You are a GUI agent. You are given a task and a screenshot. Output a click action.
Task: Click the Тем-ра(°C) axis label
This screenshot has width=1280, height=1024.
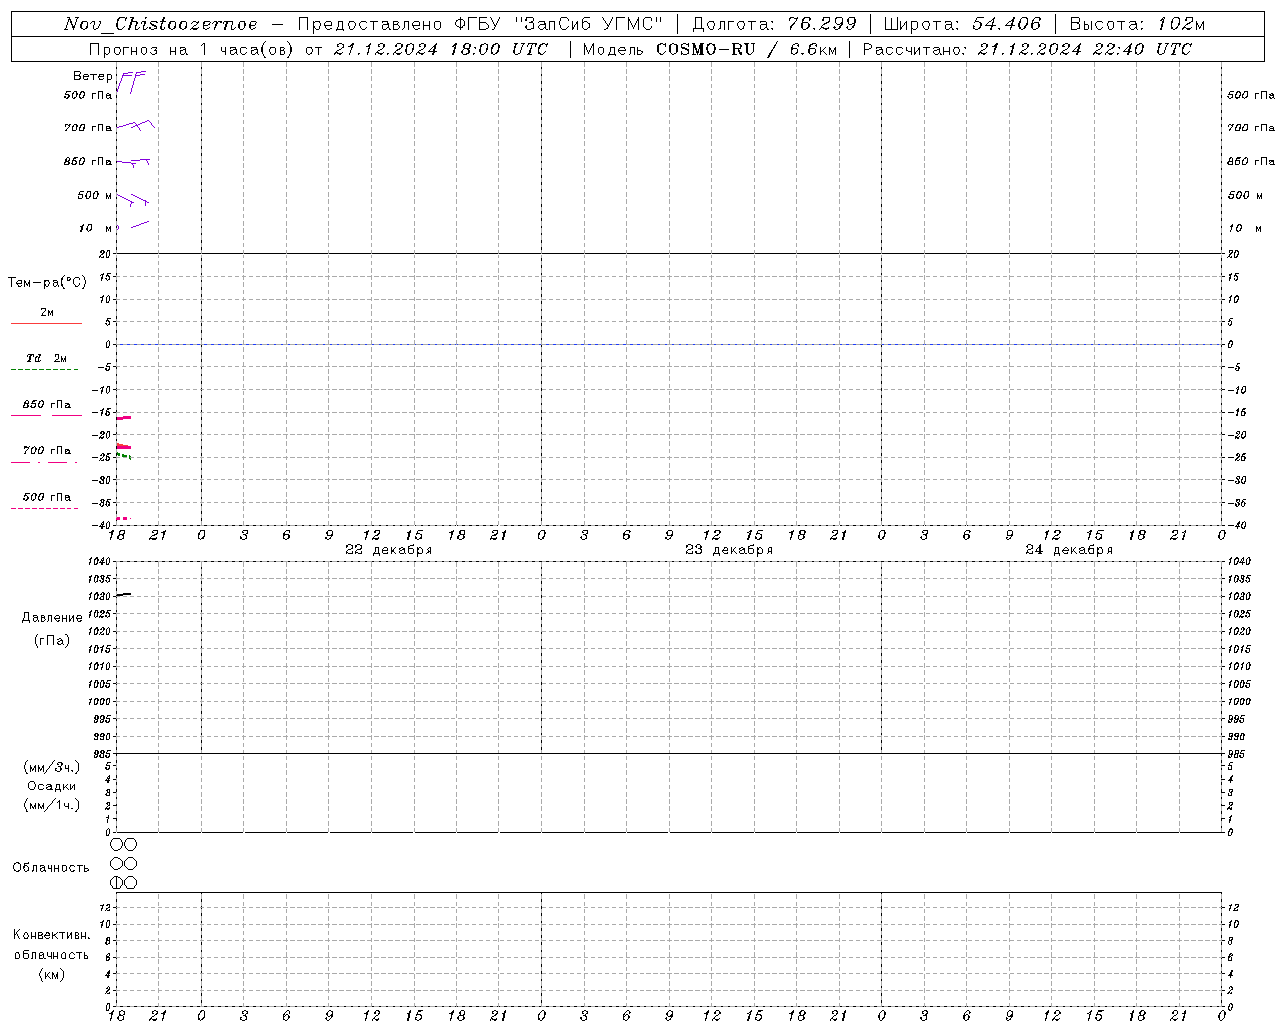pyautogui.click(x=47, y=283)
